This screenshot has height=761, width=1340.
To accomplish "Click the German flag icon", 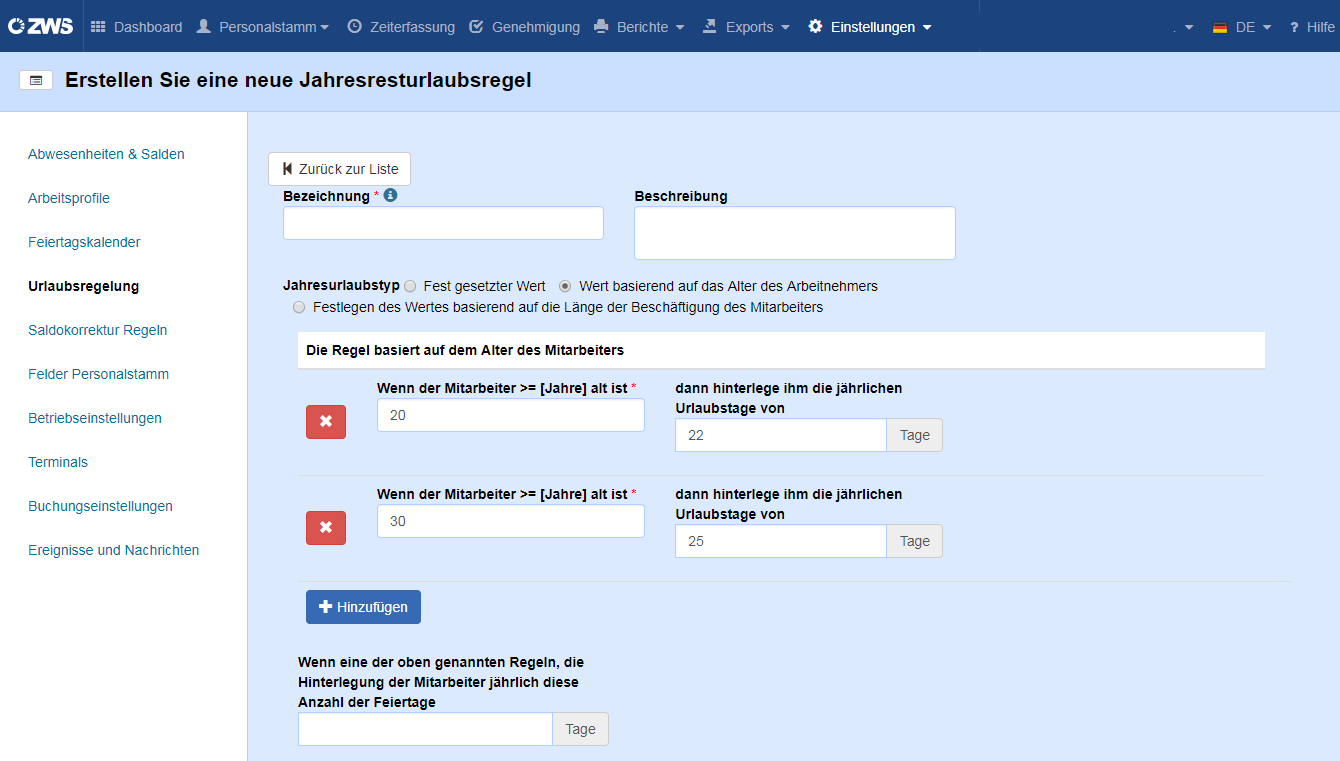I will click(1220, 27).
